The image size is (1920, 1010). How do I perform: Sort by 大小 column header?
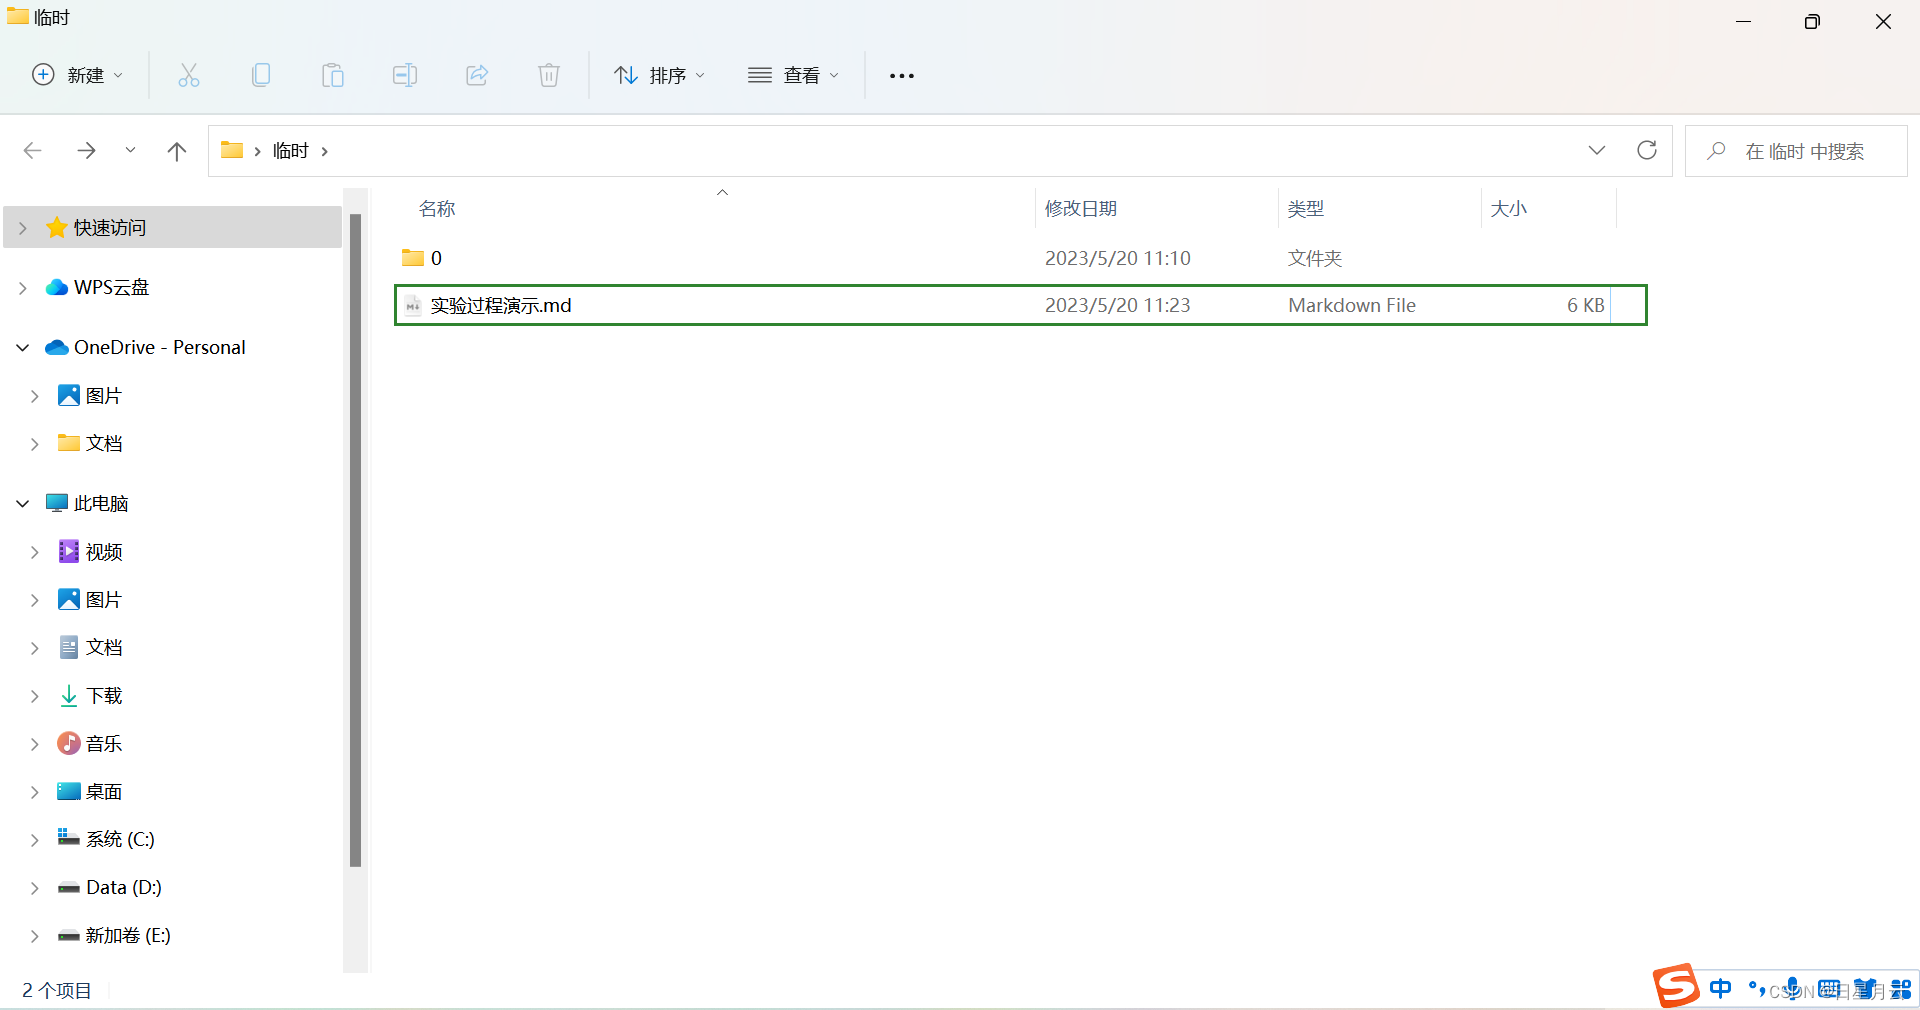[1509, 209]
